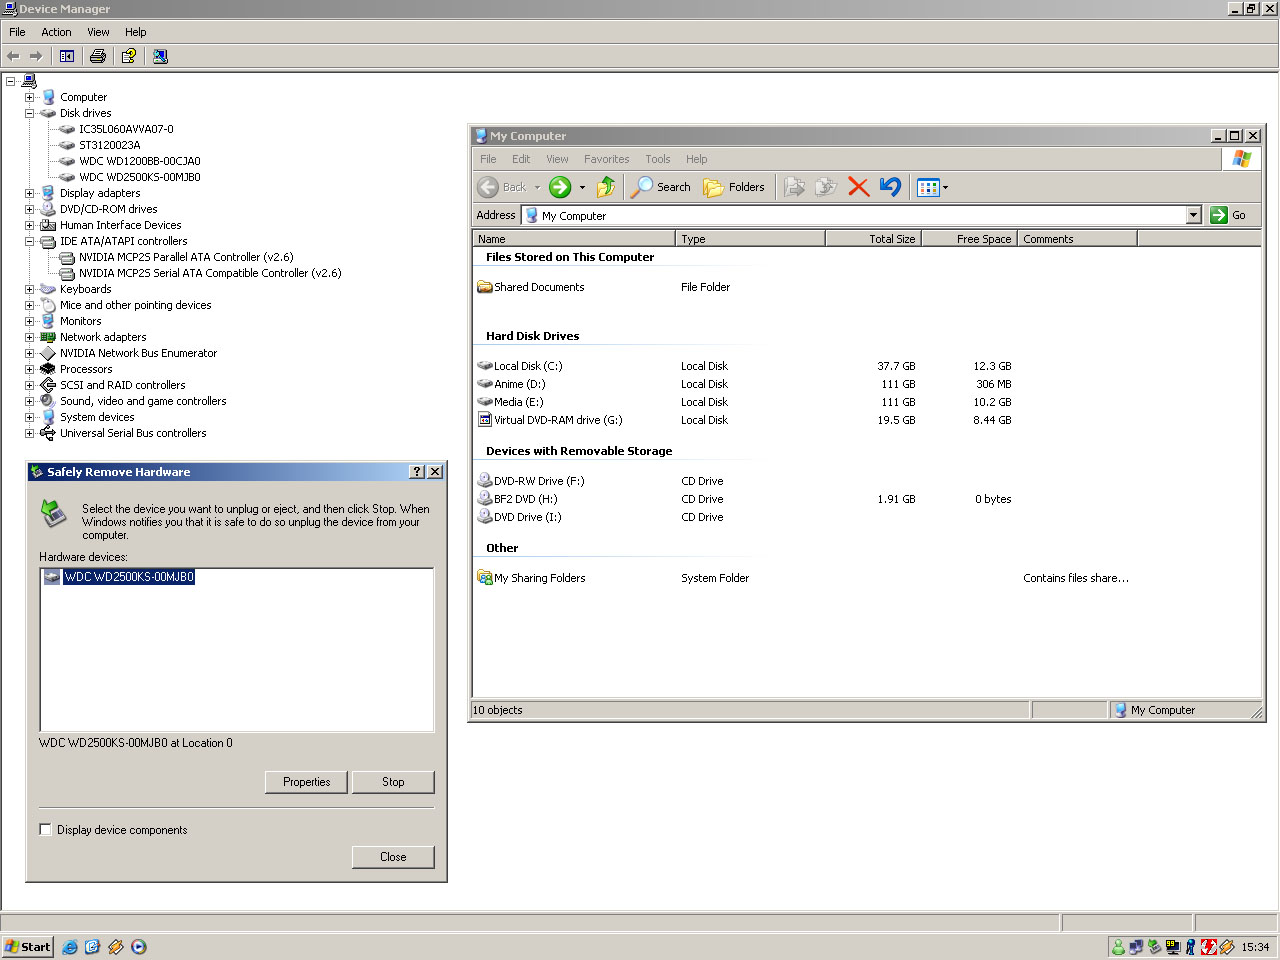Click the network connection tray icon

1136,947
